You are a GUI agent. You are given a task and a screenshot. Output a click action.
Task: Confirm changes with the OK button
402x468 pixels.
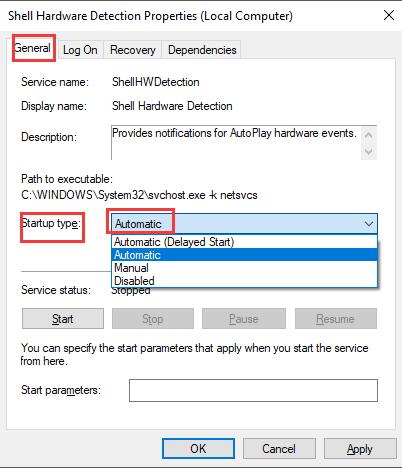[198, 449]
